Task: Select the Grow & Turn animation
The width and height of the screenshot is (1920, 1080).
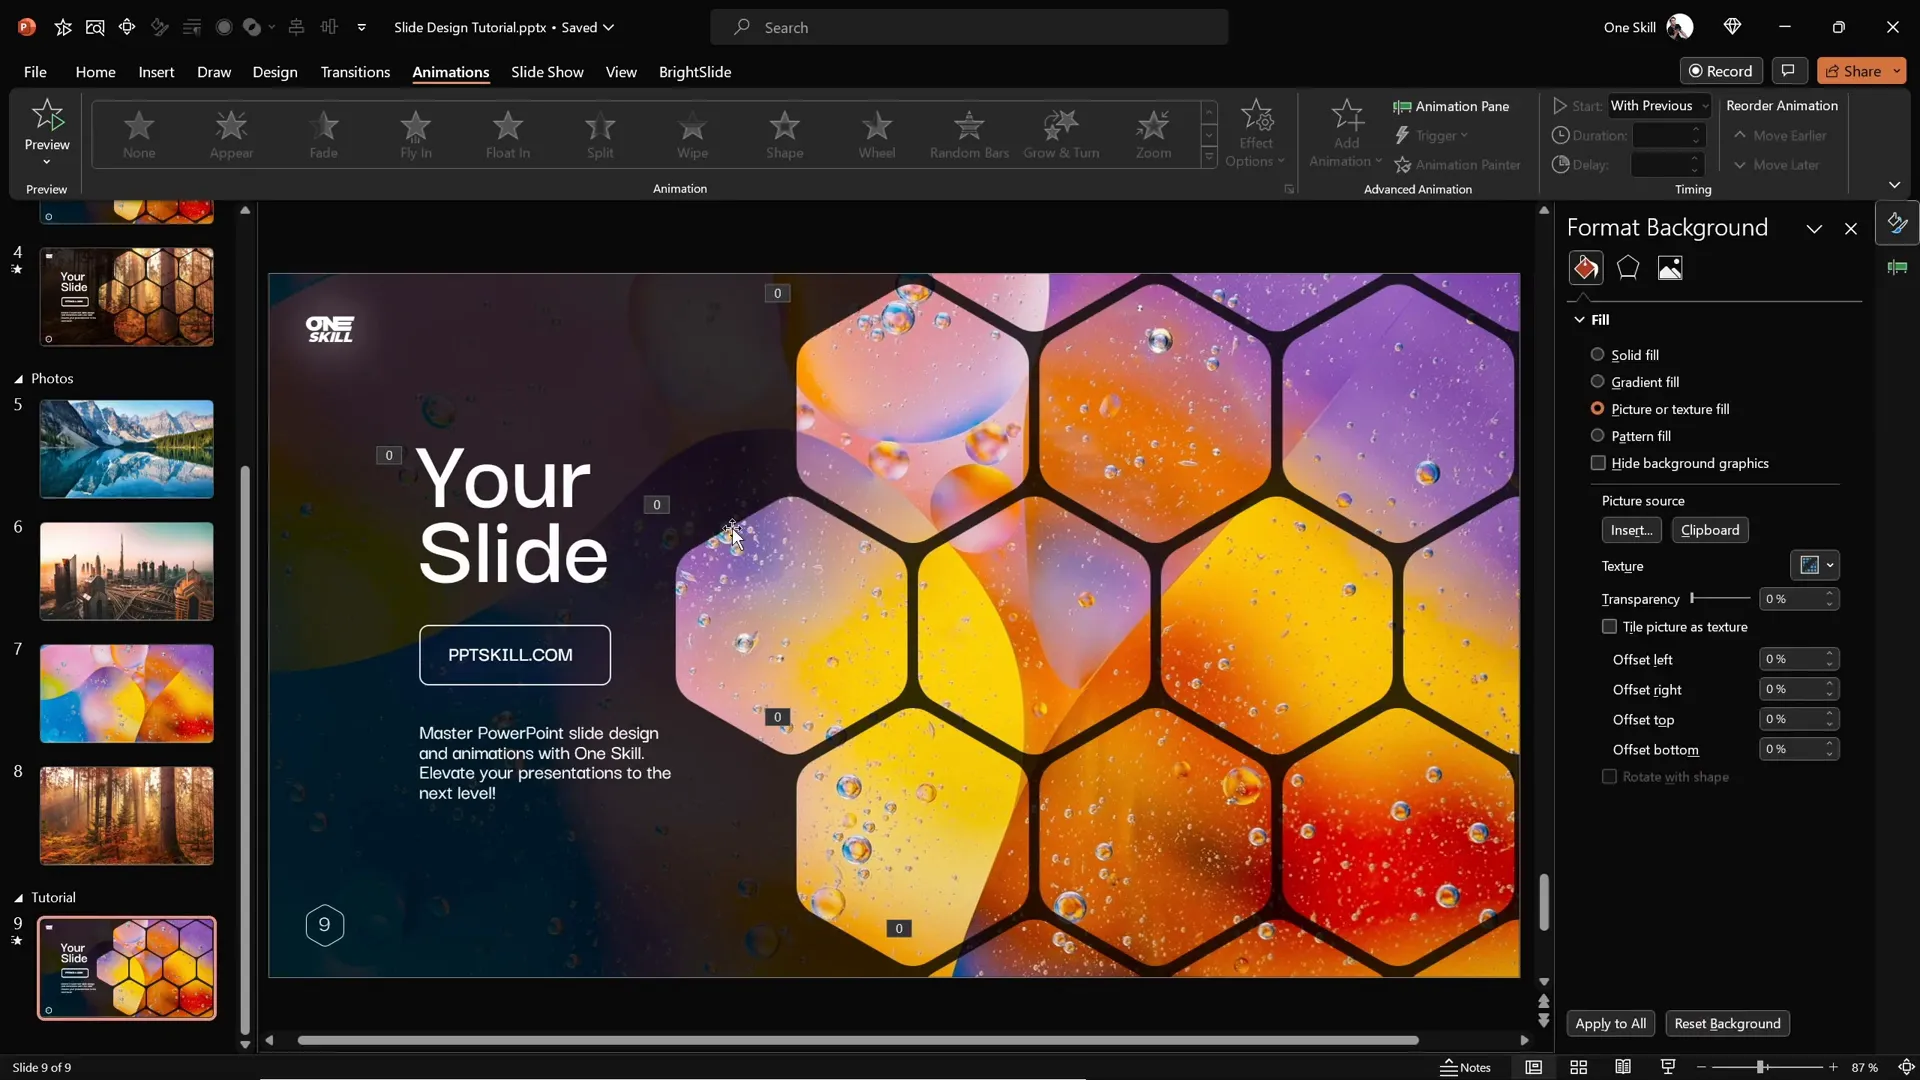Action: coord(1061,135)
